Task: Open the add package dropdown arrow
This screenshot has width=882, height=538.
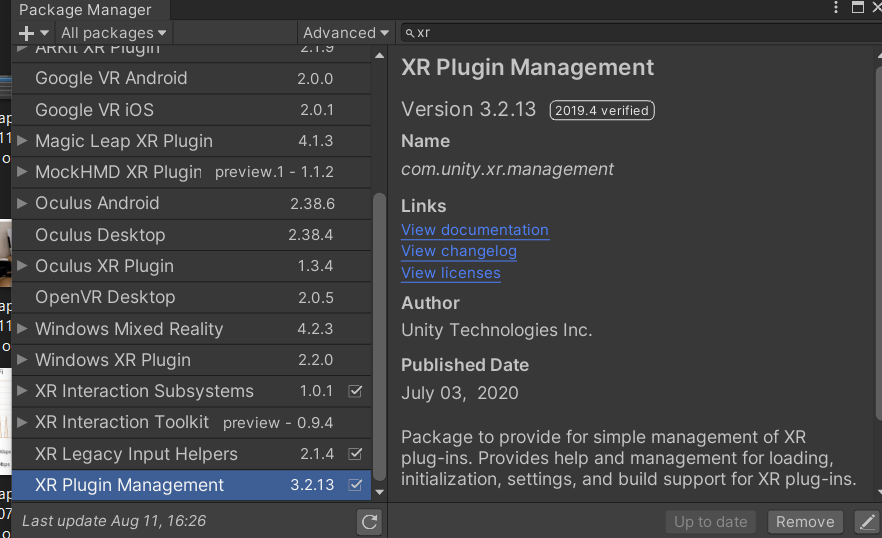Action: click(44, 33)
